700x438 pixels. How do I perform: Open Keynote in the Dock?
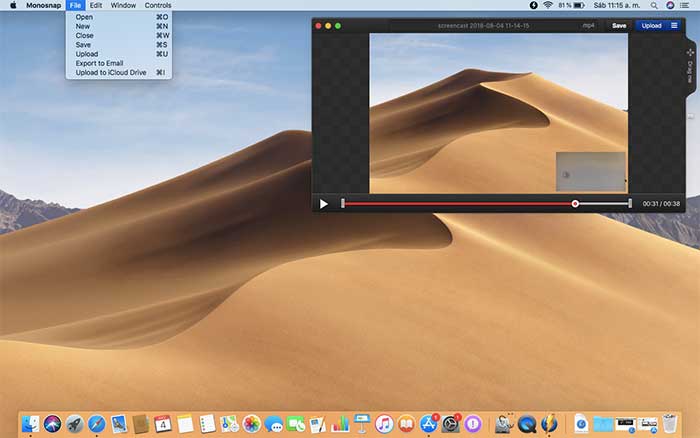pos(362,424)
